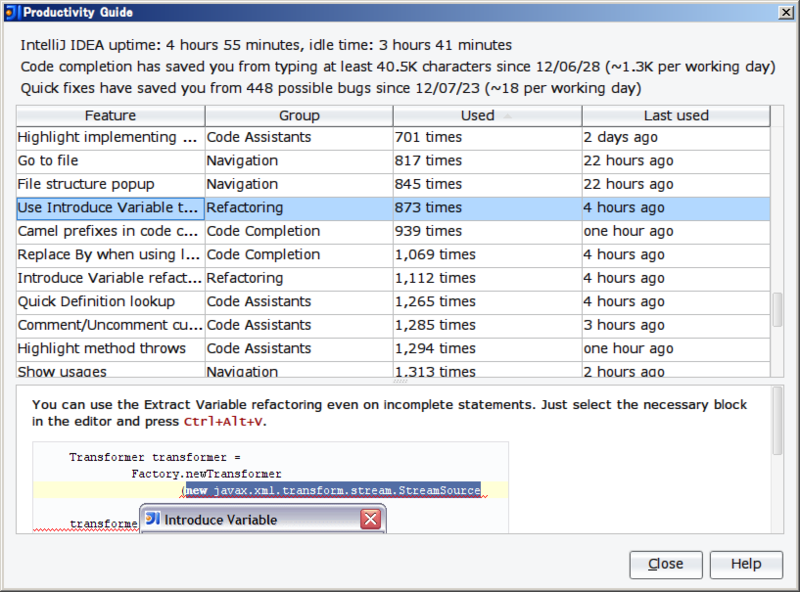
Task: Sort by the Feature column header
Action: pyautogui.click(x=110, y=116)
